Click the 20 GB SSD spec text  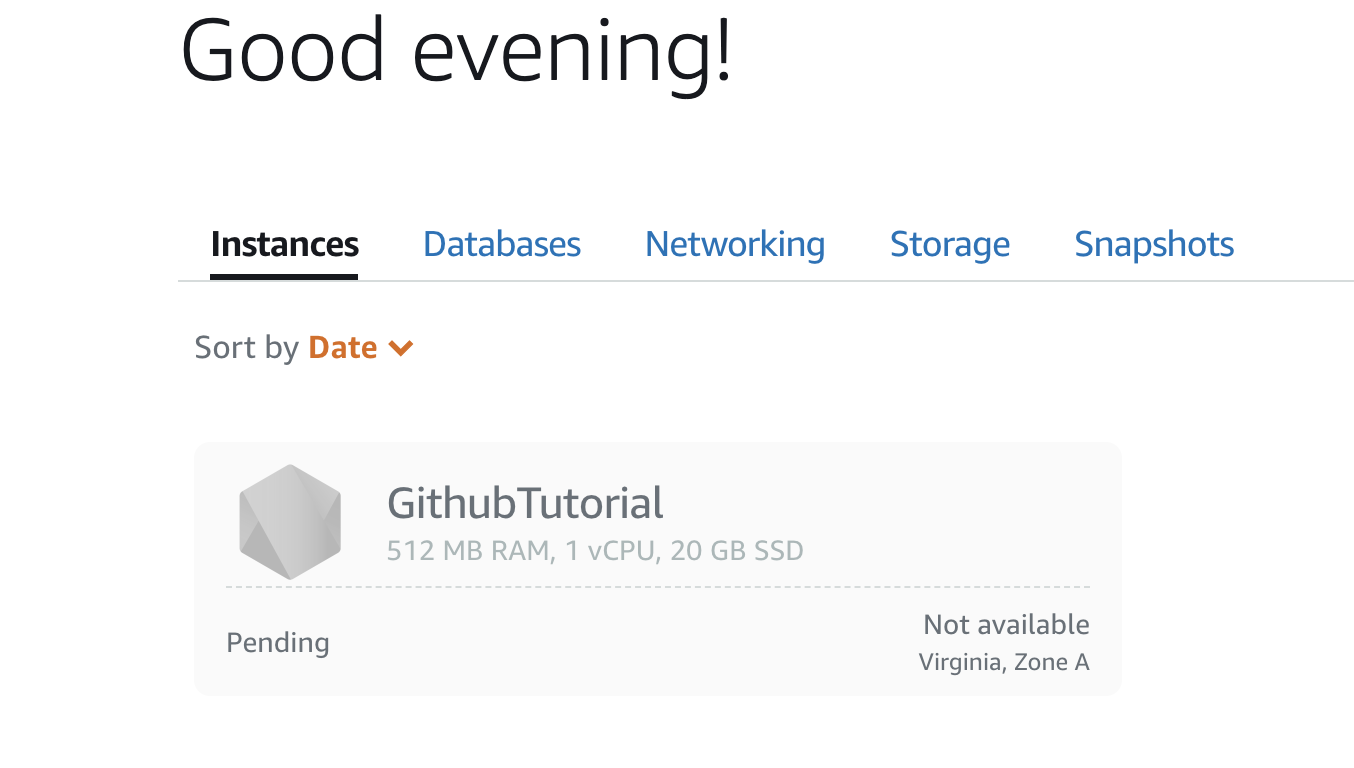[x=737, y=551]
